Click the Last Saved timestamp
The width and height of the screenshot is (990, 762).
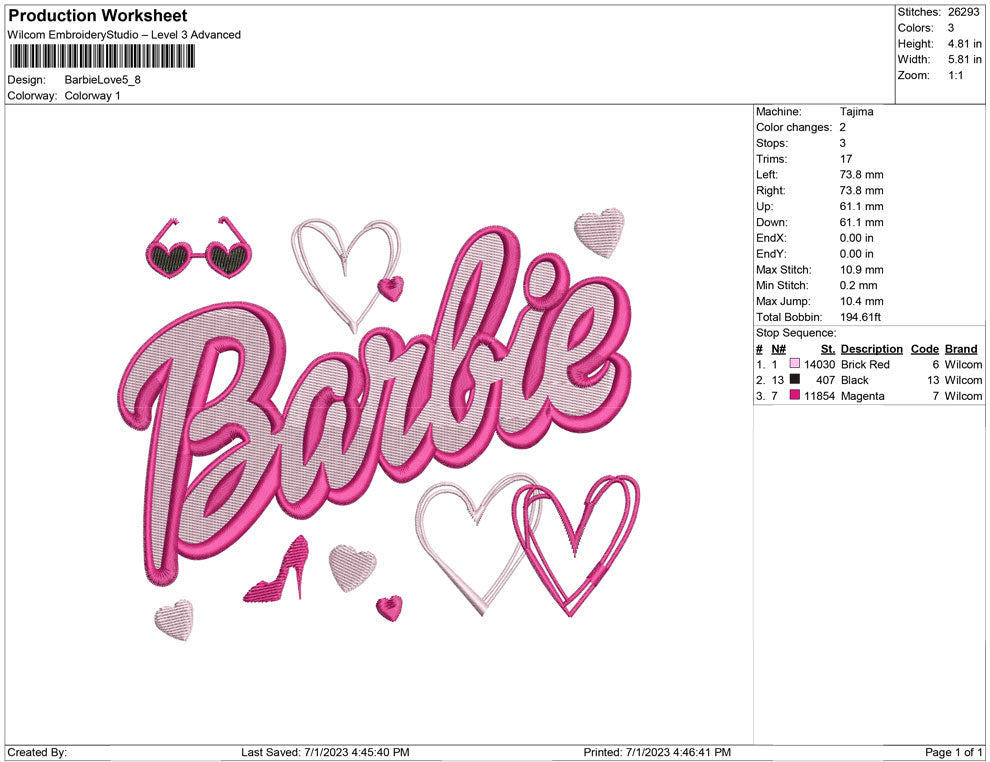(325, 752)
